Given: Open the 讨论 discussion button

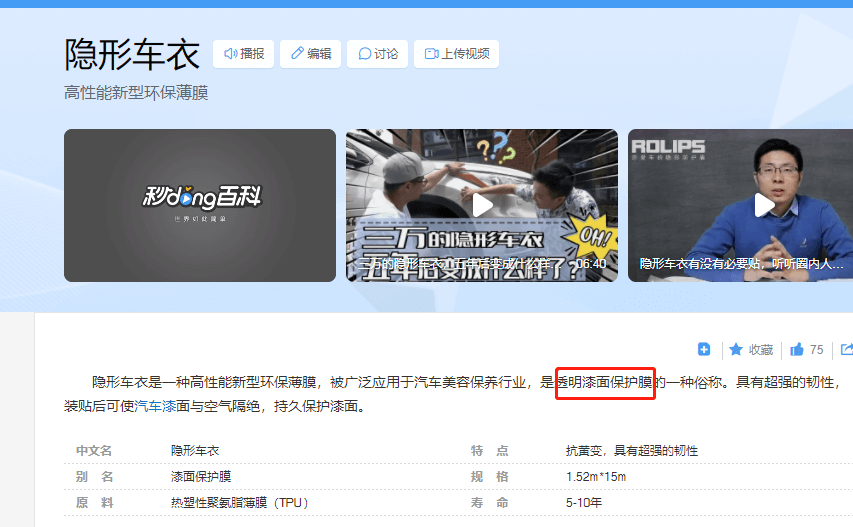Looking at the screenshot, I should coord(377,54).
